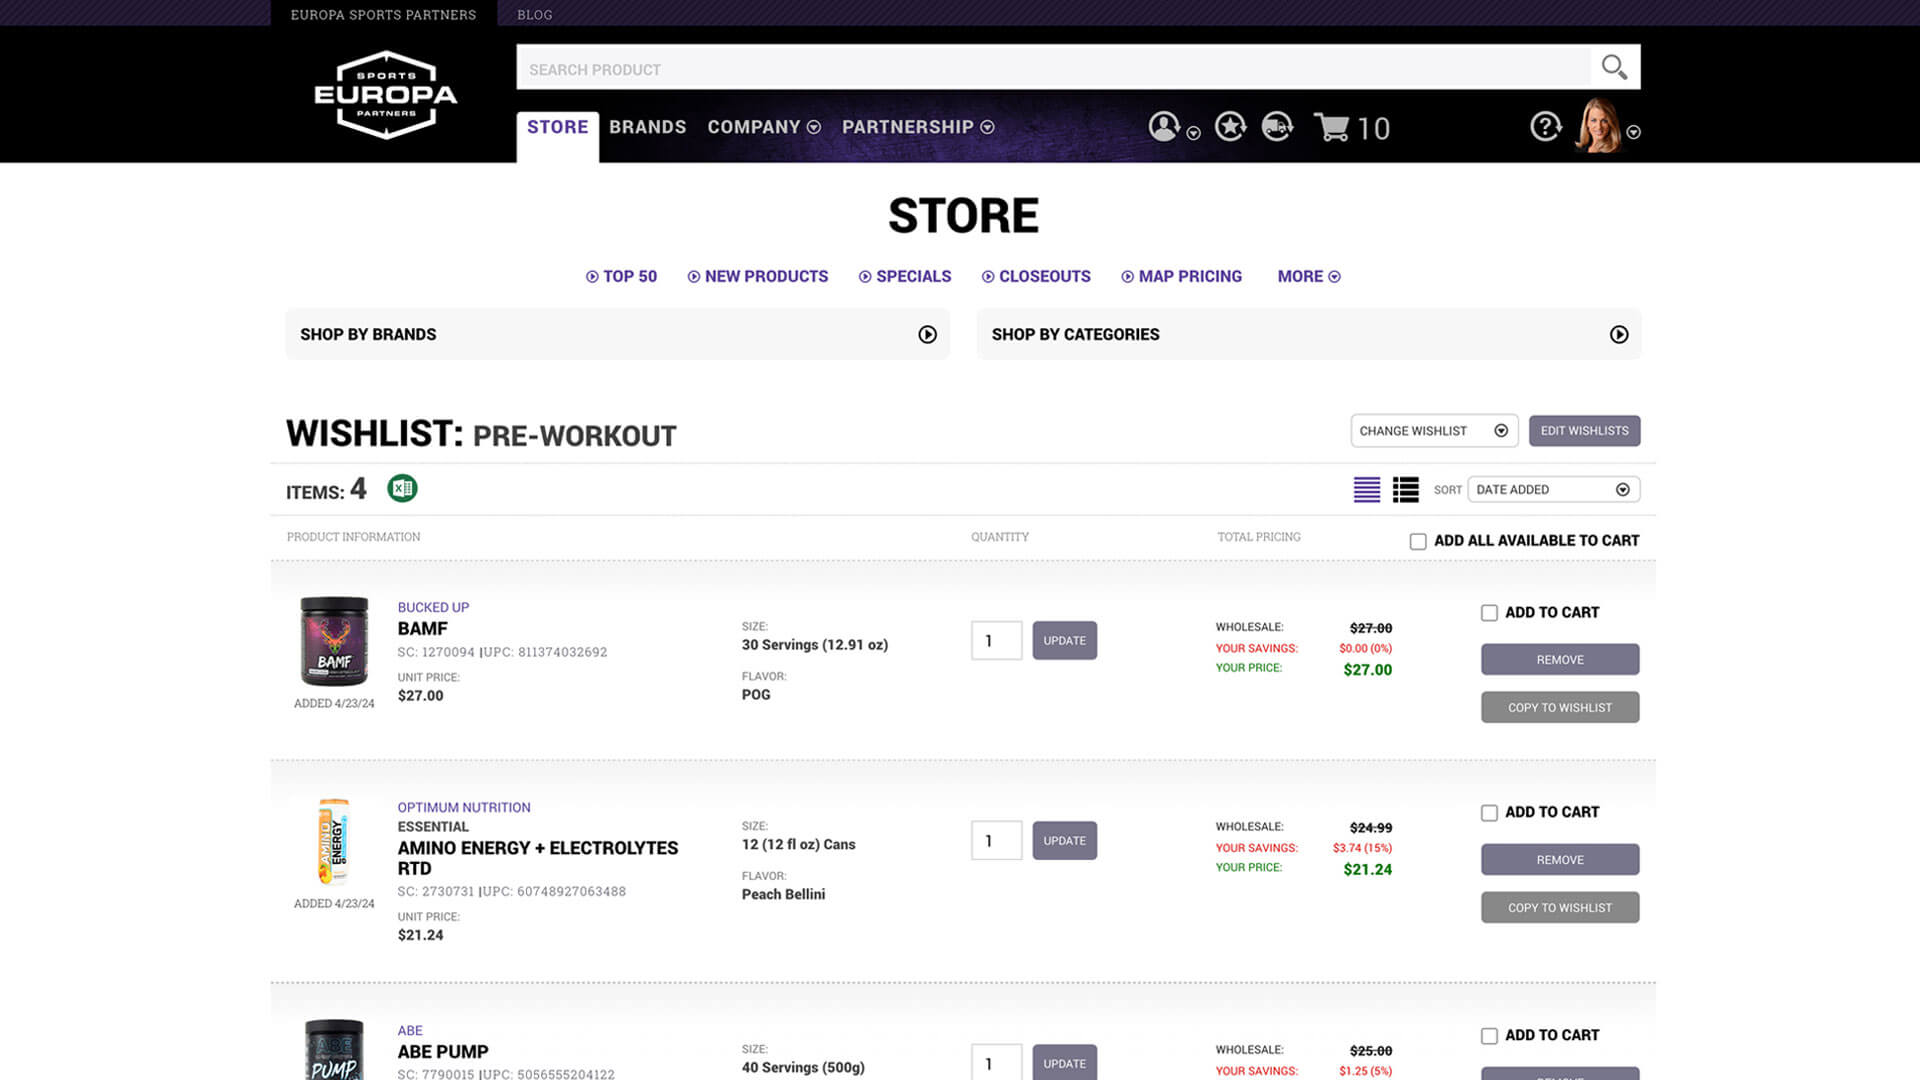
Task: Export wishlist via Excel icon
Action: [402, 488]
